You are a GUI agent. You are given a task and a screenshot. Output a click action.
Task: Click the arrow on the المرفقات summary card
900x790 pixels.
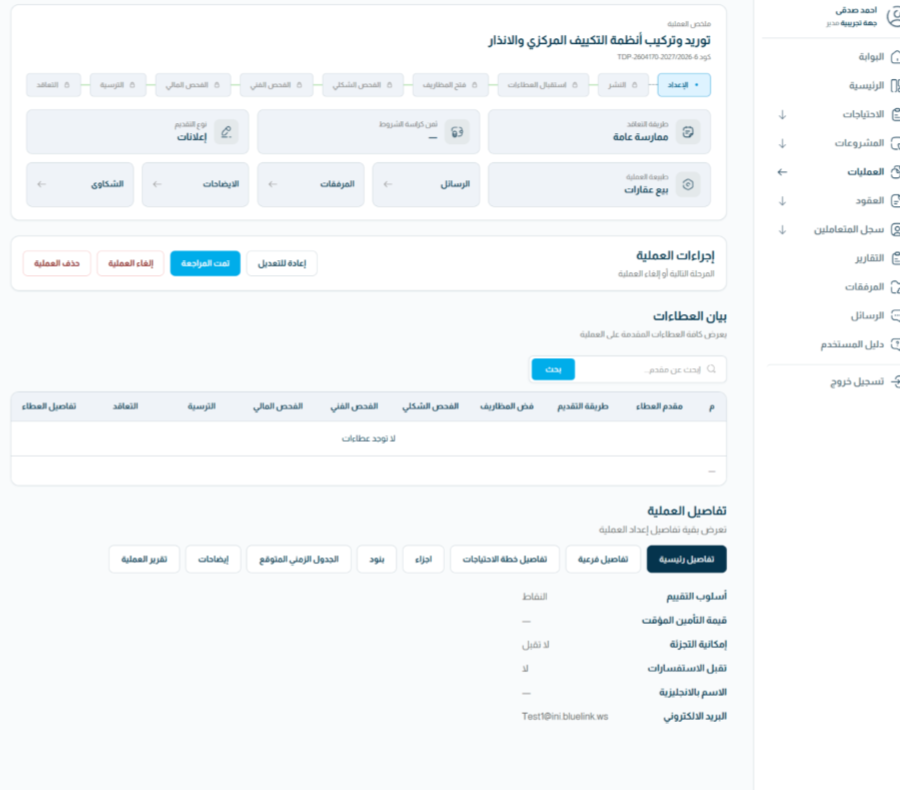(x=273, y=184)
